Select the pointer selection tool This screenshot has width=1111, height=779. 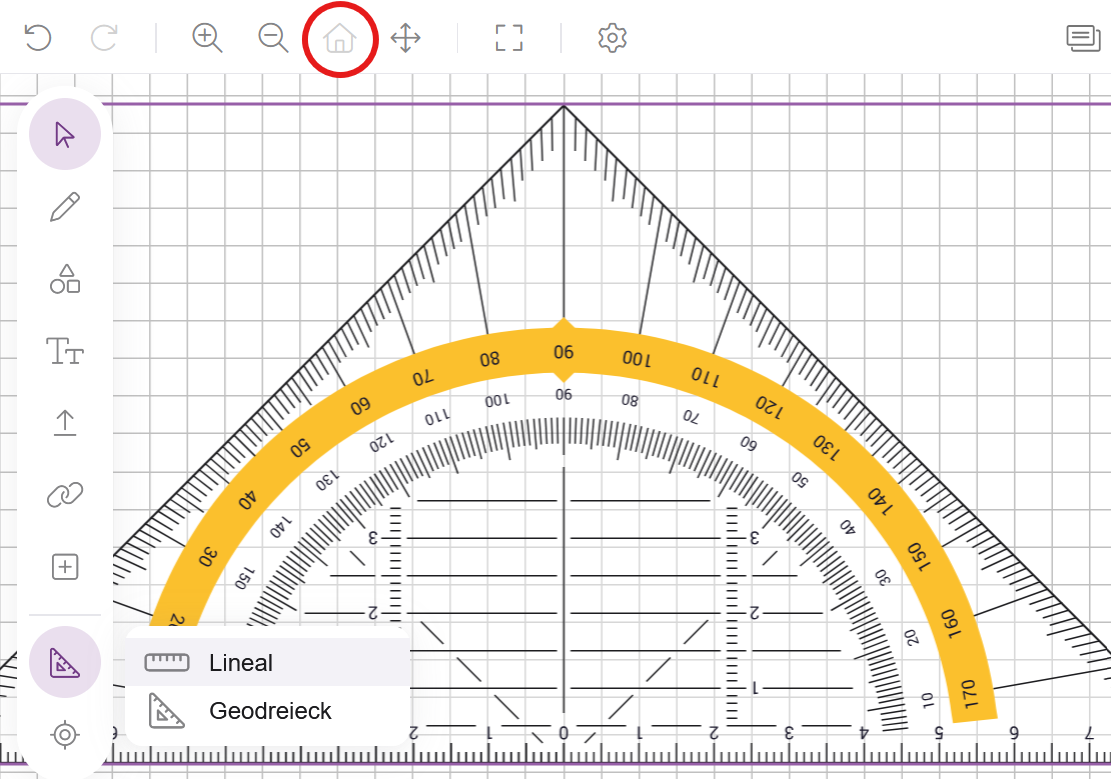(65, 135)
